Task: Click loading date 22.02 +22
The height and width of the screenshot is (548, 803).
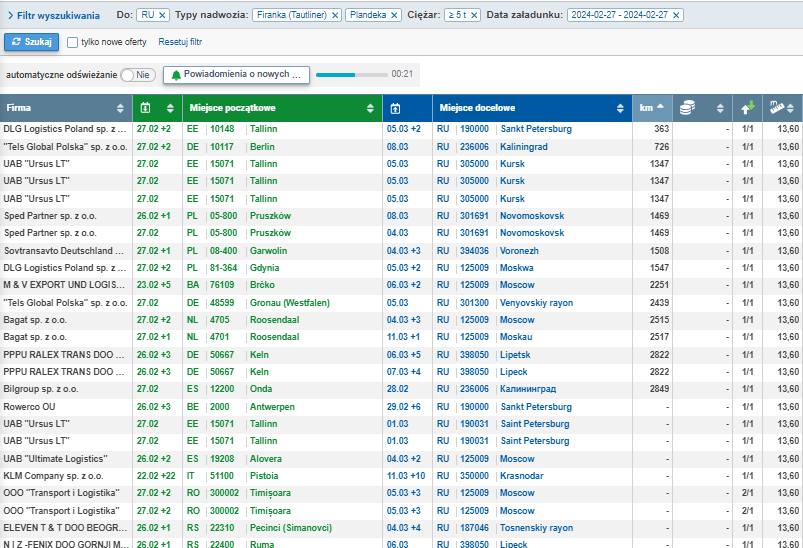Action: pos(156,476)
